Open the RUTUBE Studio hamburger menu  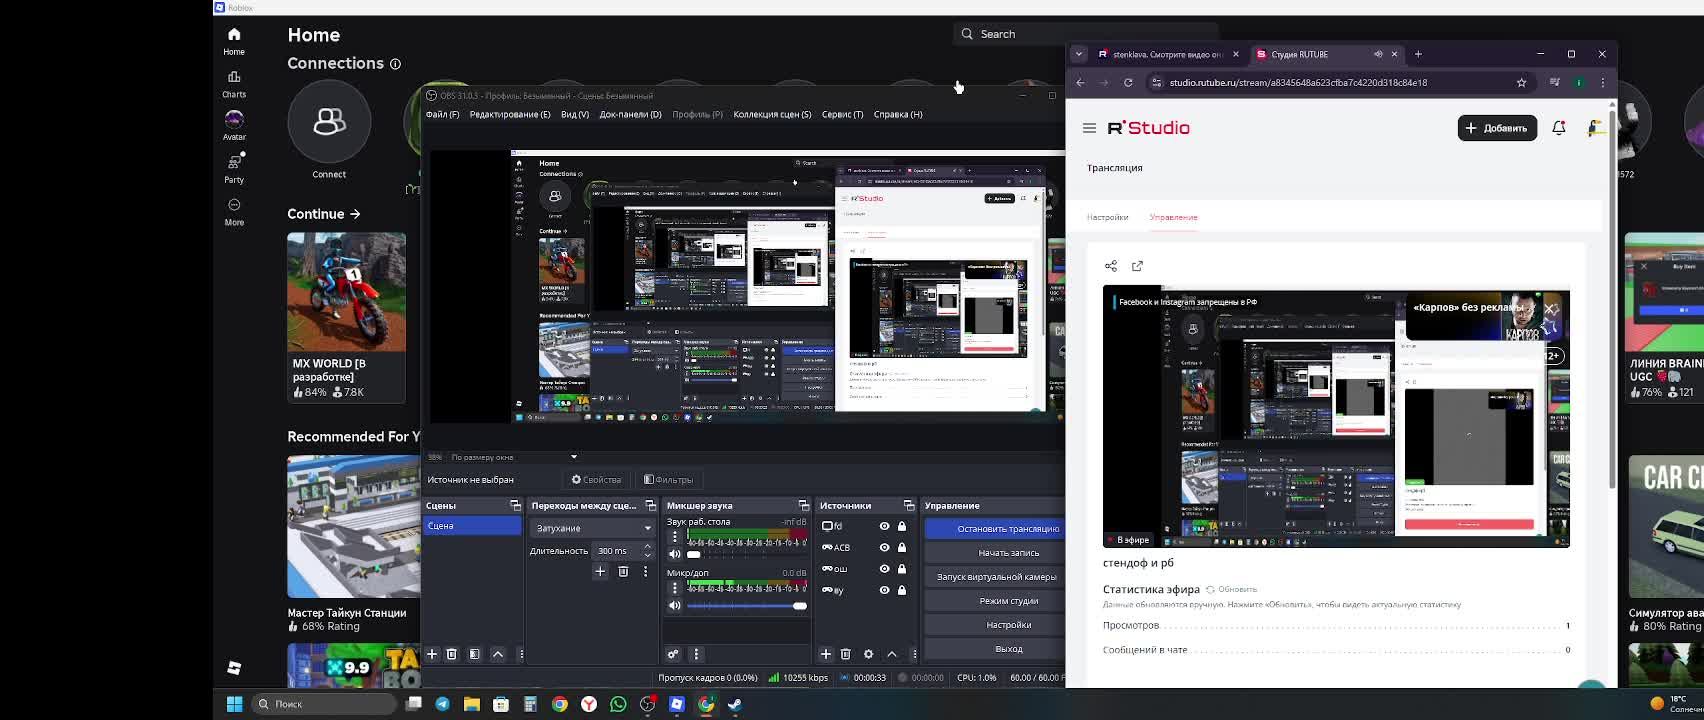[x=1089, y=128]
